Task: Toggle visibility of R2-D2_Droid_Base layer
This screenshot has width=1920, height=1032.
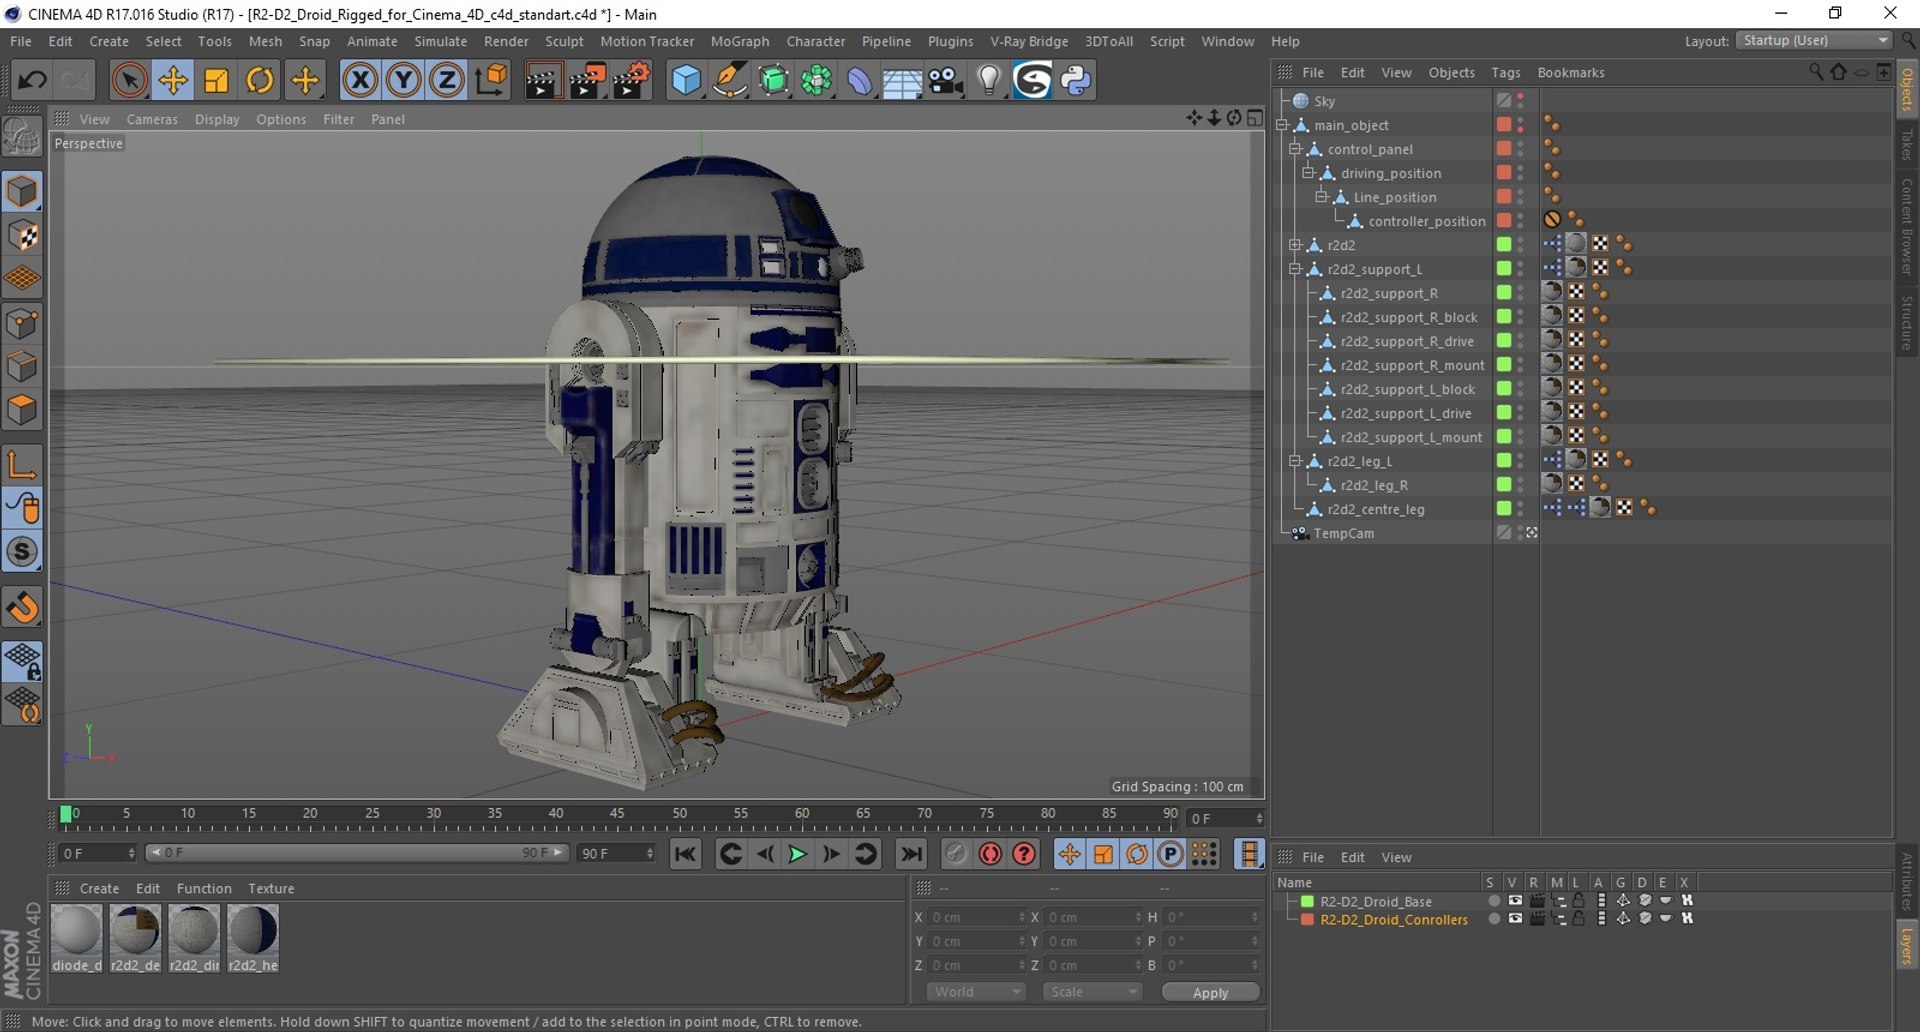Action: coord(1515,901)
